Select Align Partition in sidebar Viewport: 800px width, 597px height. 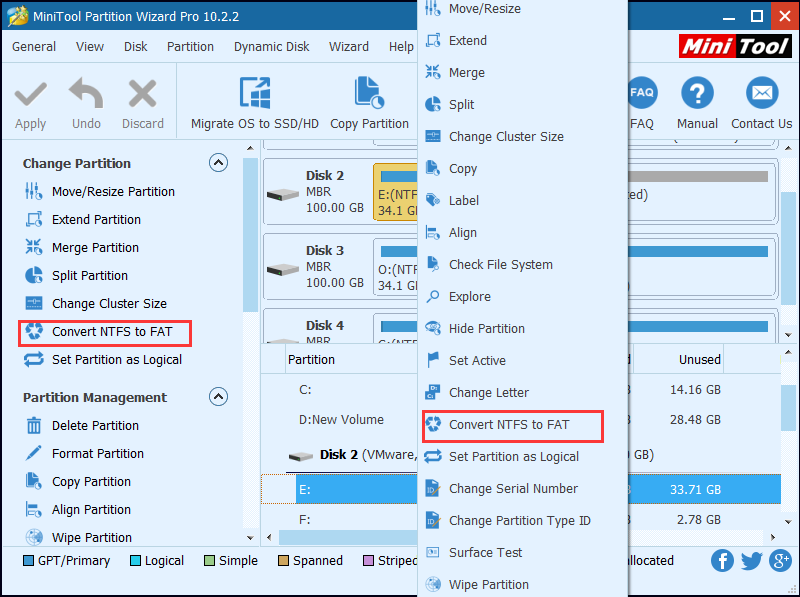click(78, 510)
